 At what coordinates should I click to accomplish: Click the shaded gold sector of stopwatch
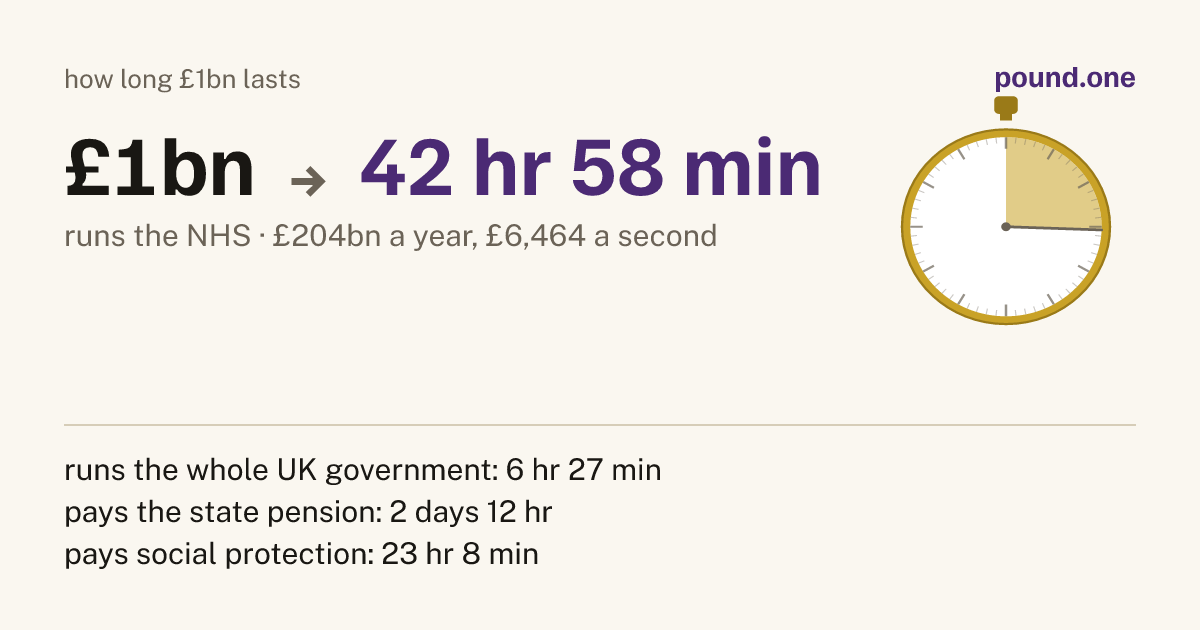coord(1050,185)
